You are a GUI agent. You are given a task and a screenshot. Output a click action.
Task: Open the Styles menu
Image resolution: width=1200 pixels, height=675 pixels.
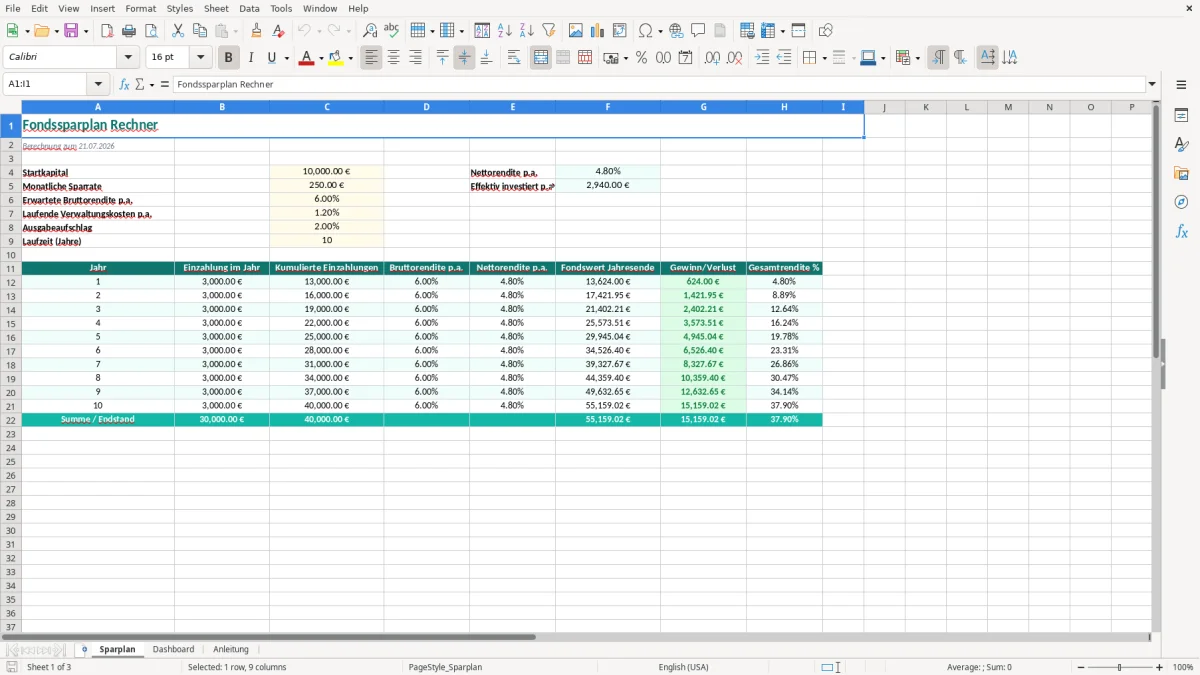coord(180,8)
